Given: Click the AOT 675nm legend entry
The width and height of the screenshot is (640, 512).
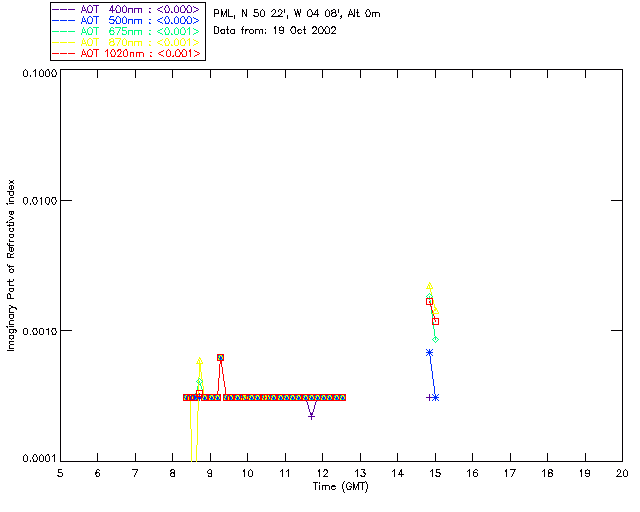Looking at the screenshot, I should pyautogui.click(x=126, y=31).
